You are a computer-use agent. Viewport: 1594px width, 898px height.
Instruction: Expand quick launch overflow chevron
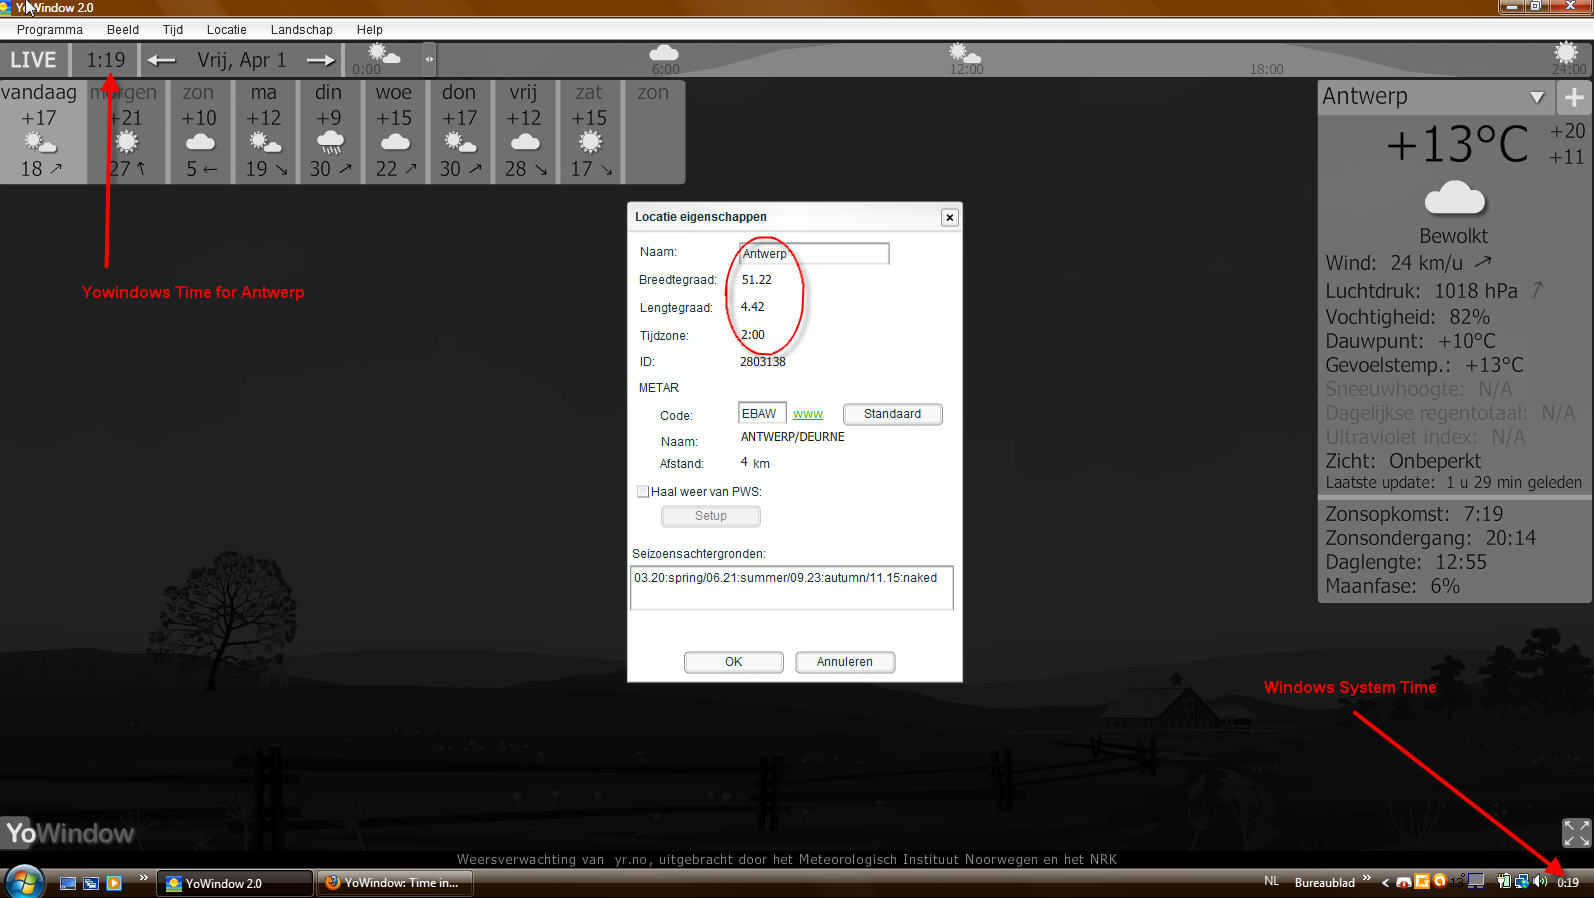[x=143, y=878]
